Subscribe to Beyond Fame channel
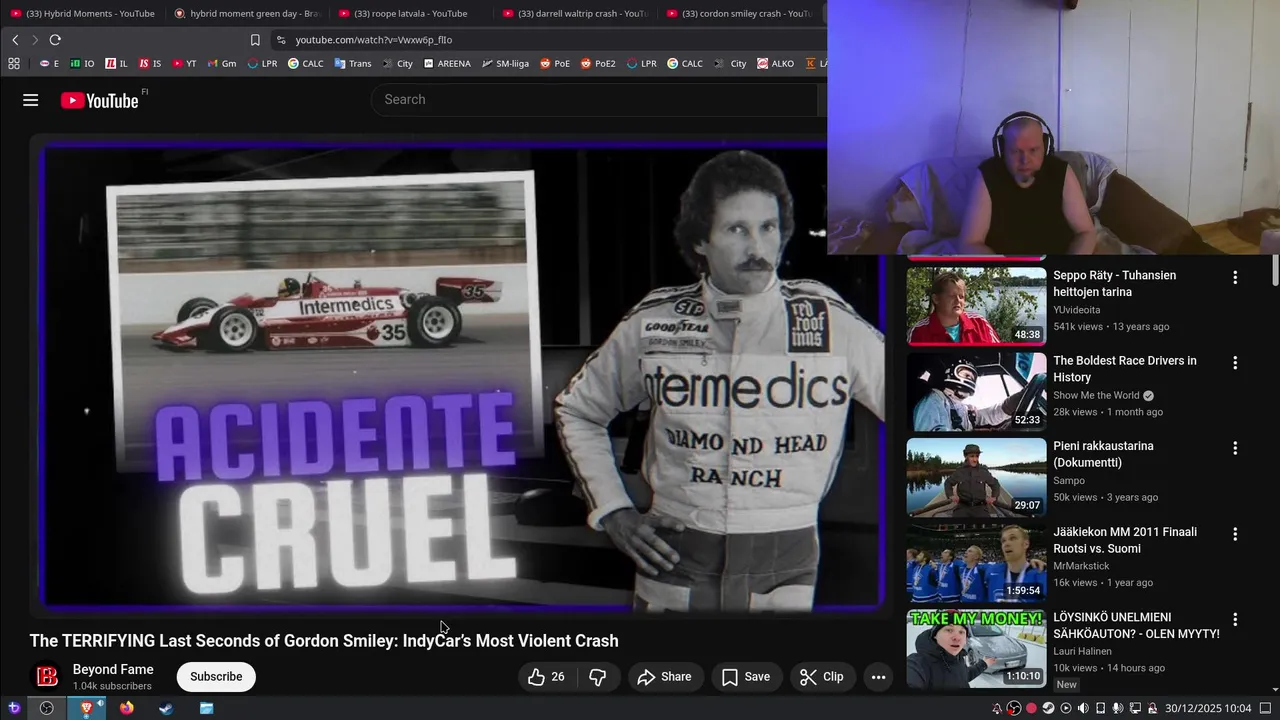1280x720 pixels. pos(216,677)
